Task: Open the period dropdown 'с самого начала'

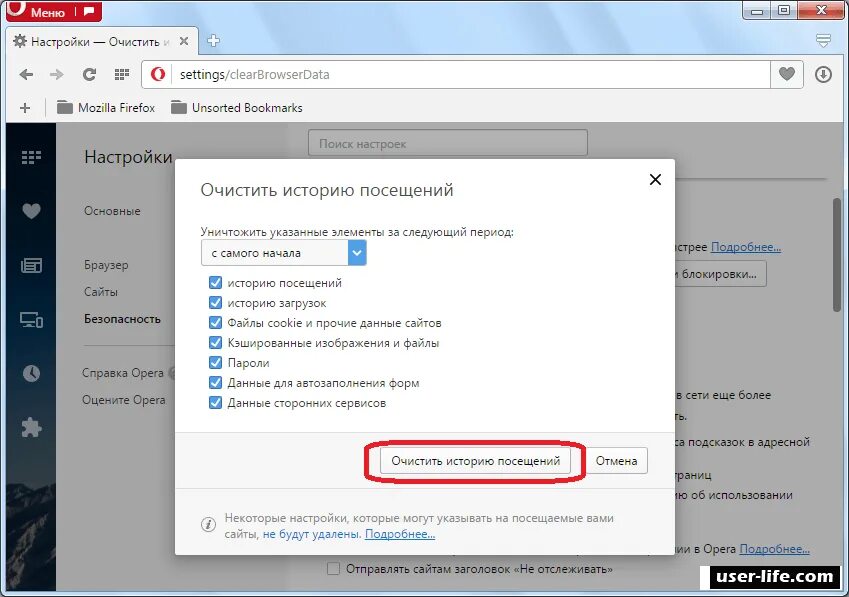Action: tap(284, 253)
